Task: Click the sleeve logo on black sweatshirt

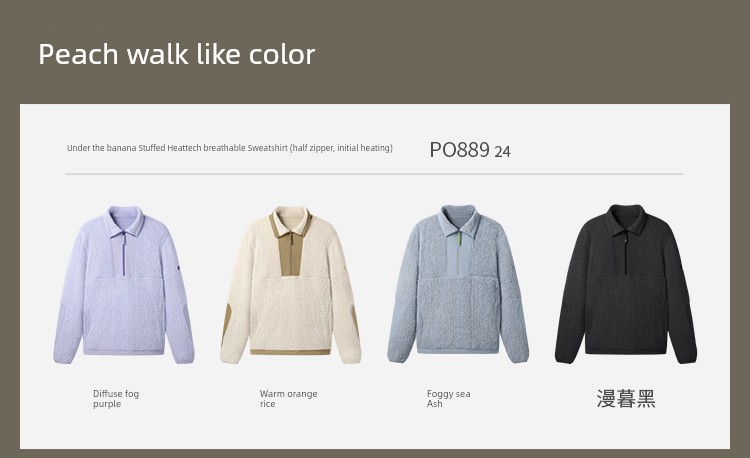Action: [x=680, y=267]
